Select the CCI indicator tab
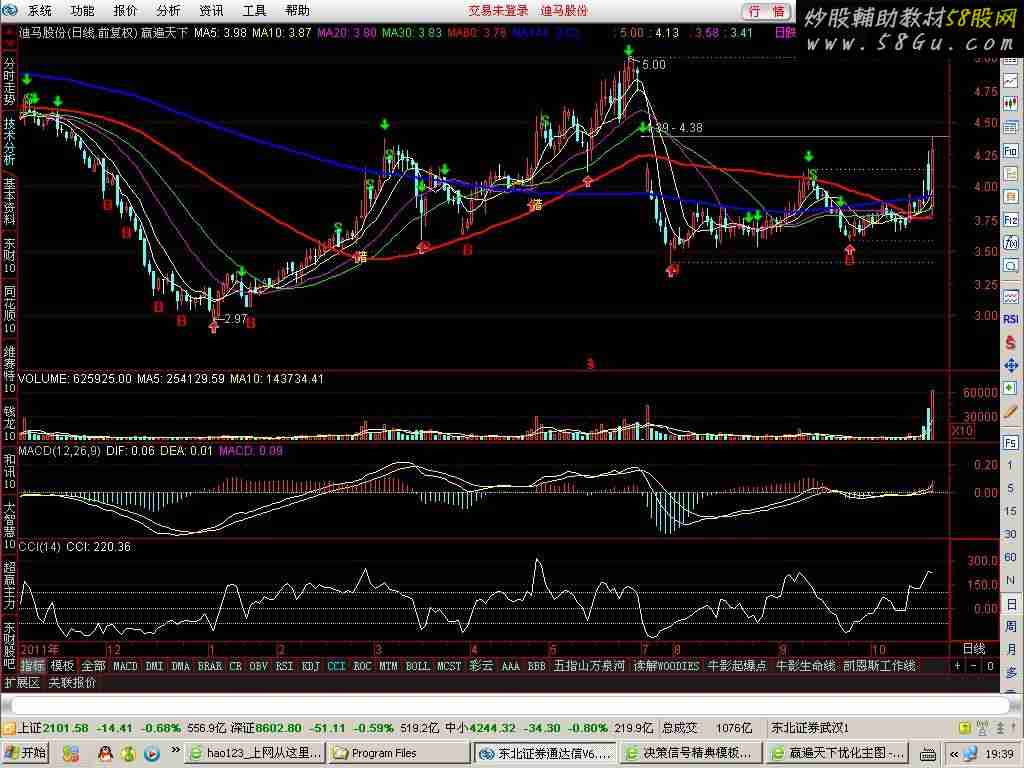This screenshot has width=1024, height=768. point(336,666)
